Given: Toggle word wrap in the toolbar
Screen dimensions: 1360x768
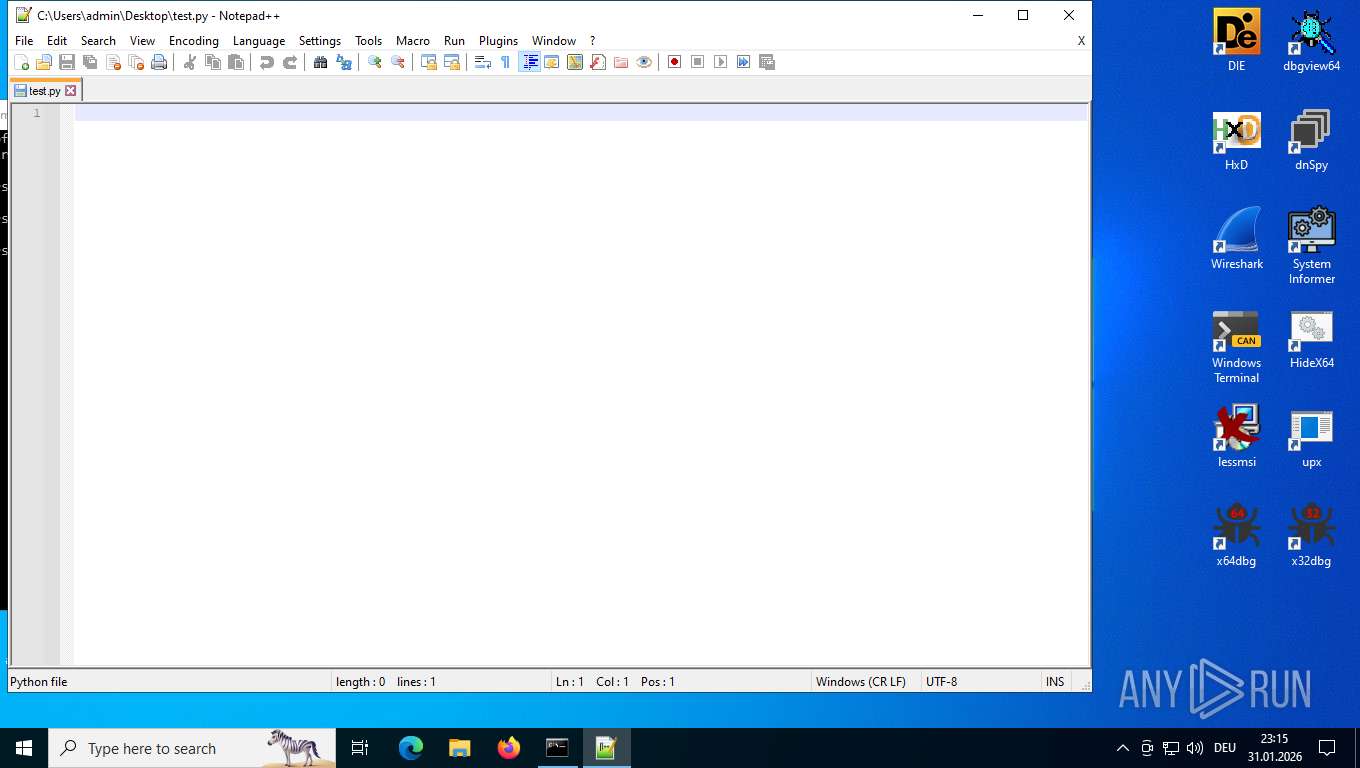Looking at the screenshot, I should [483, 62].
